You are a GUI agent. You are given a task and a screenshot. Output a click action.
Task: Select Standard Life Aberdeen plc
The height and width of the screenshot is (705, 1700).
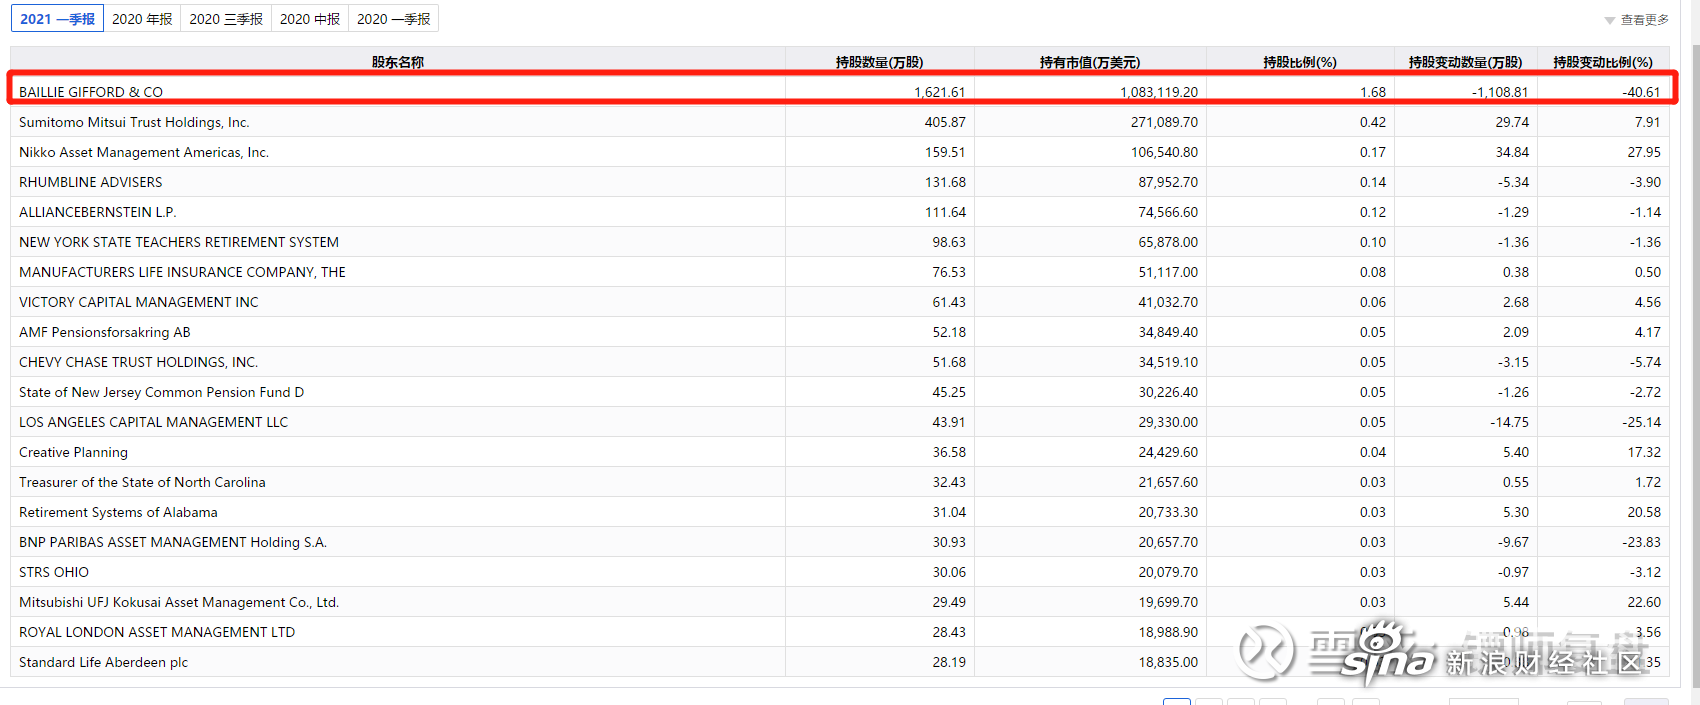click(x=103, y=662)
